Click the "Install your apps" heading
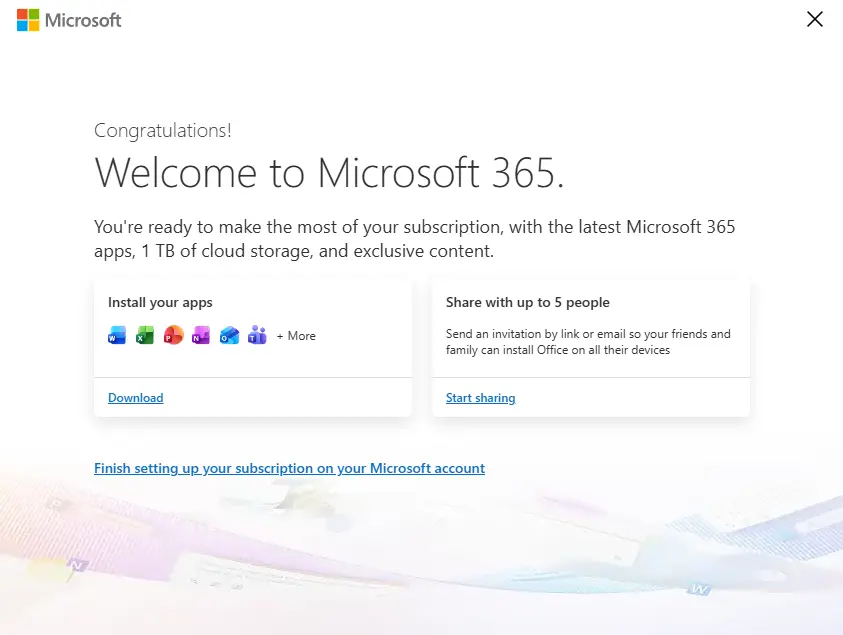 (160, 303)
